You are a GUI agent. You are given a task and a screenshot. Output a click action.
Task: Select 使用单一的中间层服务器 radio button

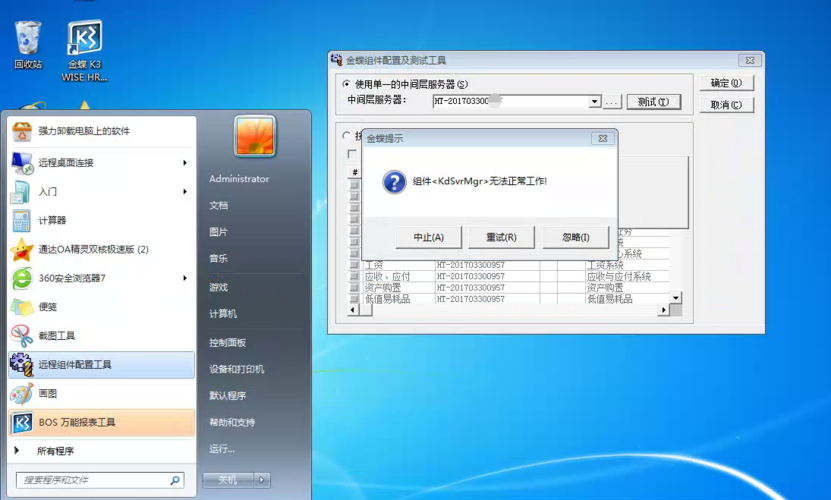[346, 84]
